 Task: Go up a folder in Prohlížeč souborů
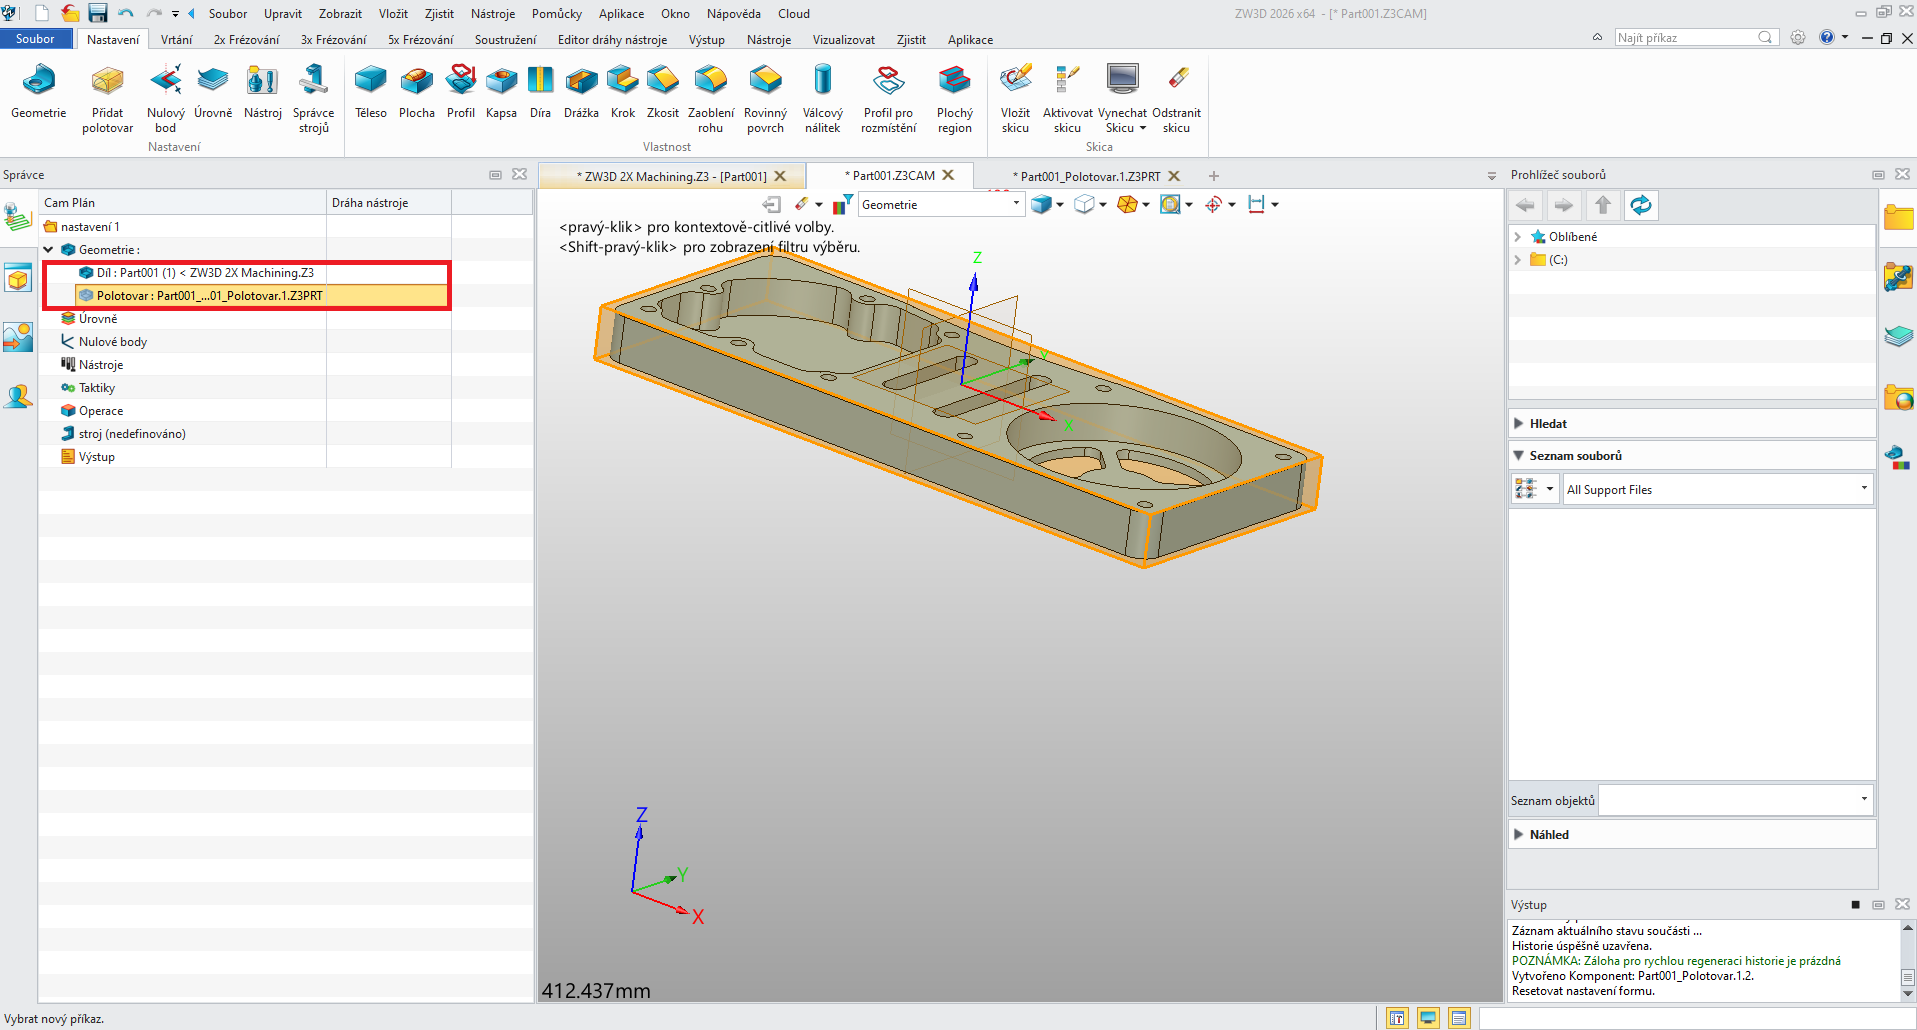pyautogui.click(x=1603, y=205)
